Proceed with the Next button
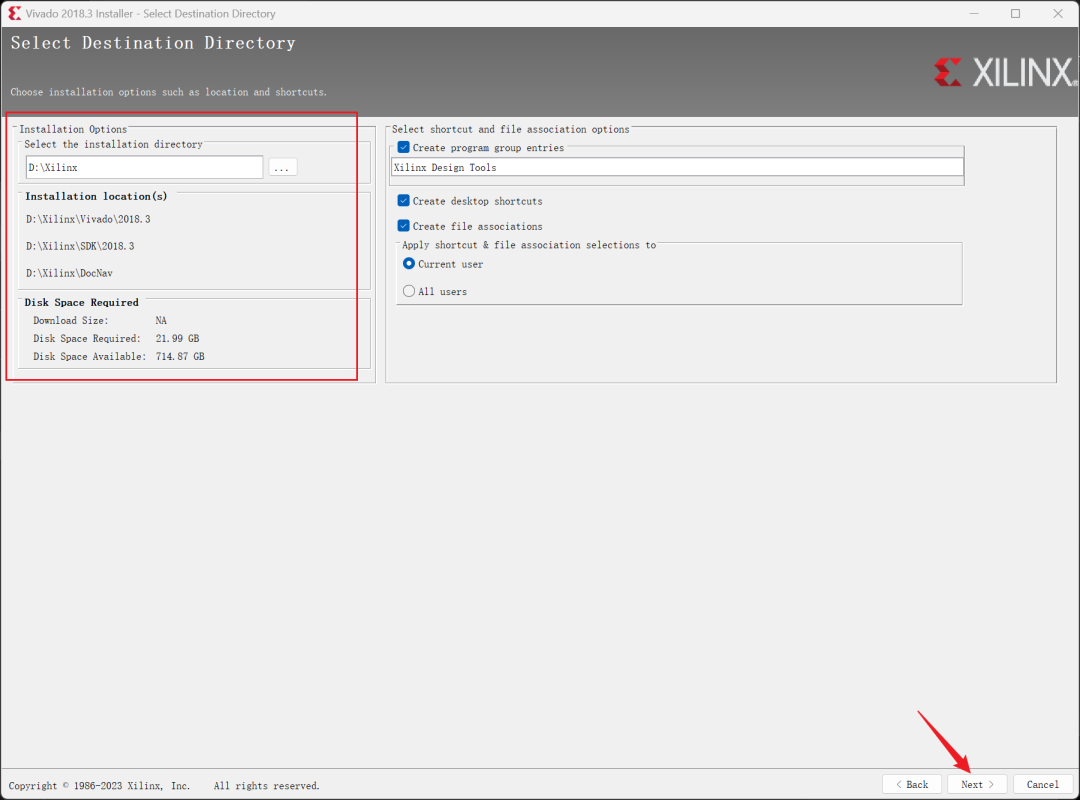The width and height of the screenshot is (1080, 800). (977, 784)
